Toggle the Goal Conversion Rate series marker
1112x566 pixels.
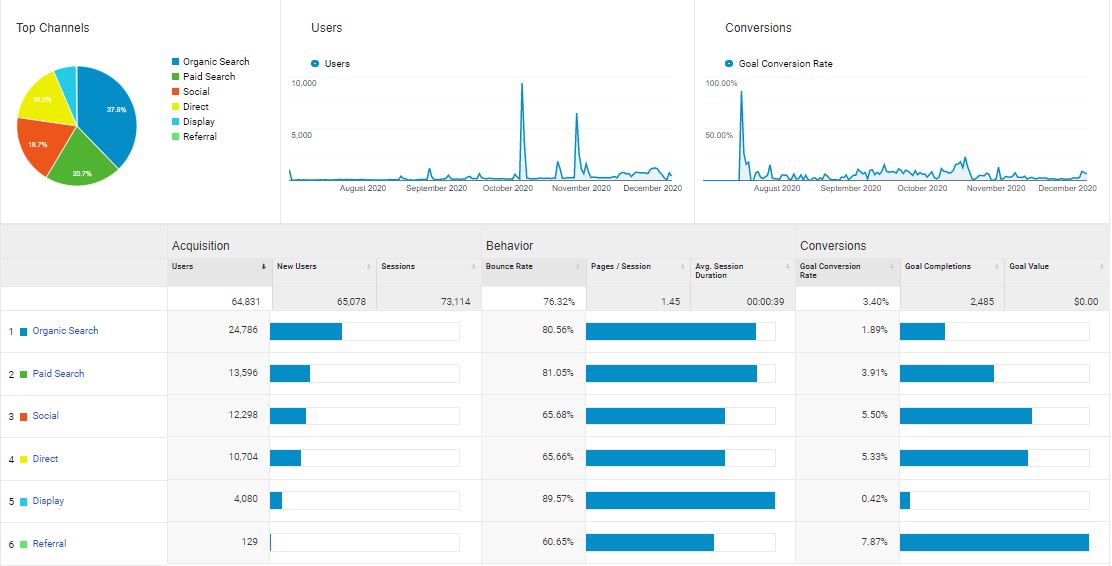click(x=729, y=64)
